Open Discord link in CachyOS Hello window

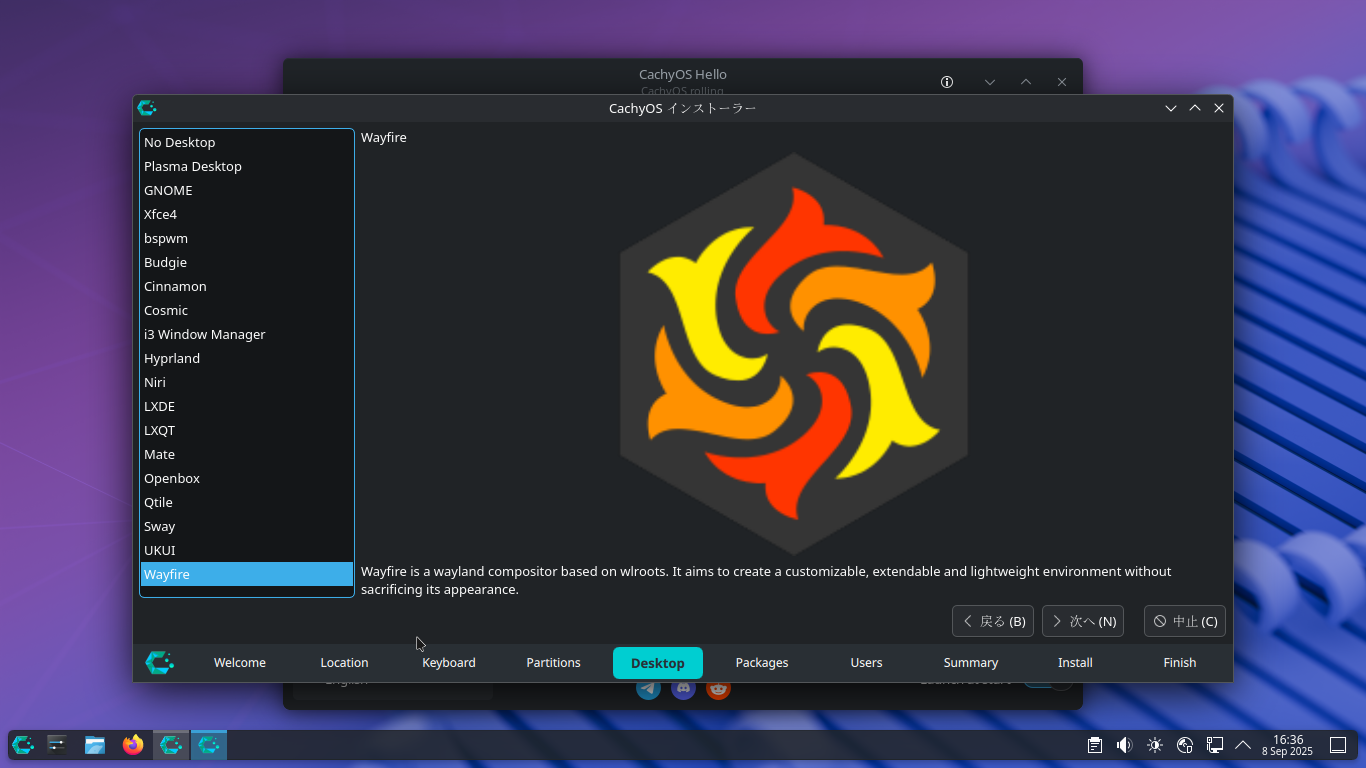pyautogui.click(x=683, y=690)
